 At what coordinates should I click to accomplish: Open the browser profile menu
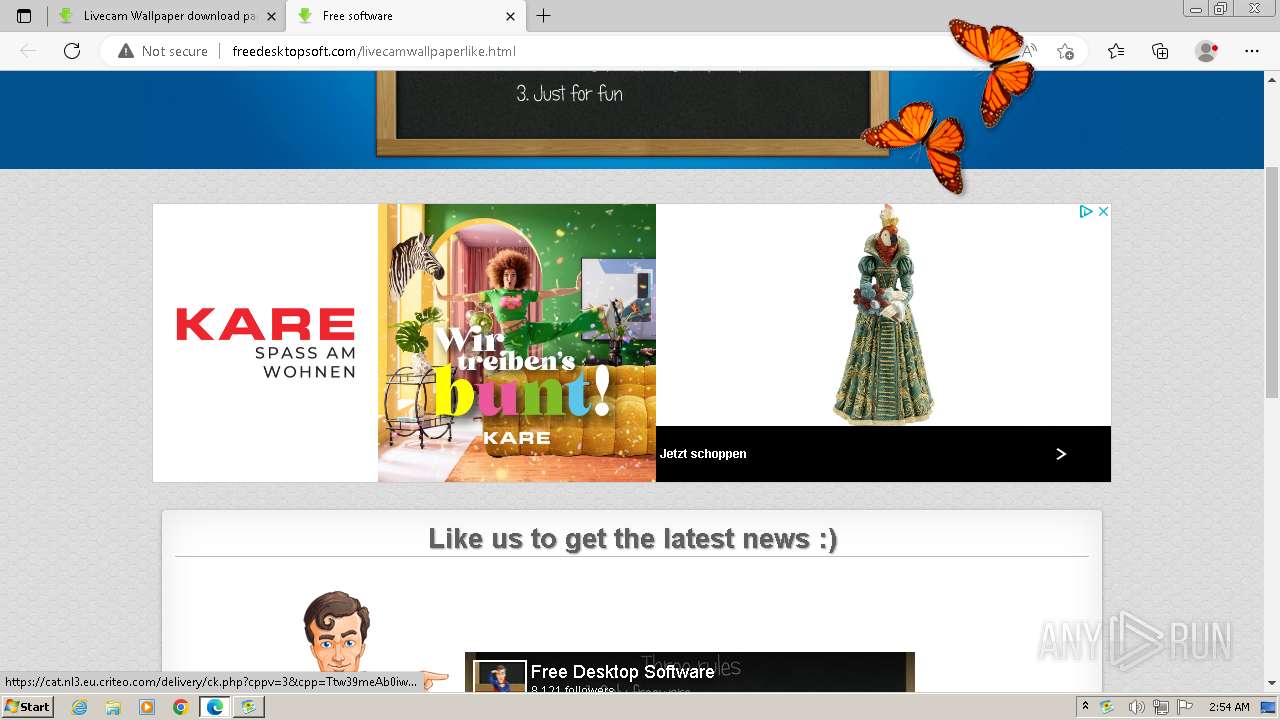[1207, 51]
